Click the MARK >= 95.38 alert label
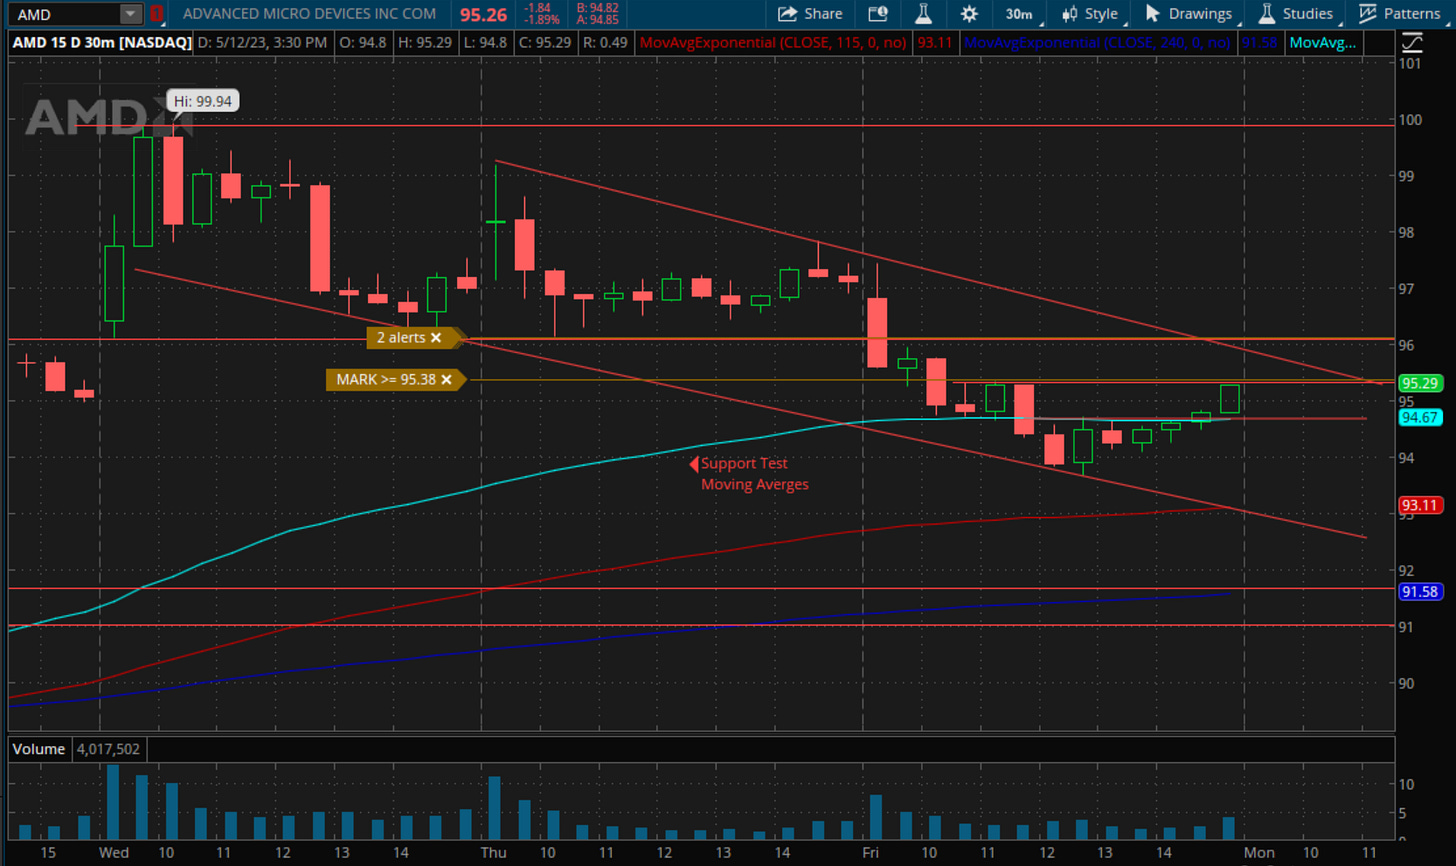The height and width of the screenshot is (866, 1456). 386,380
